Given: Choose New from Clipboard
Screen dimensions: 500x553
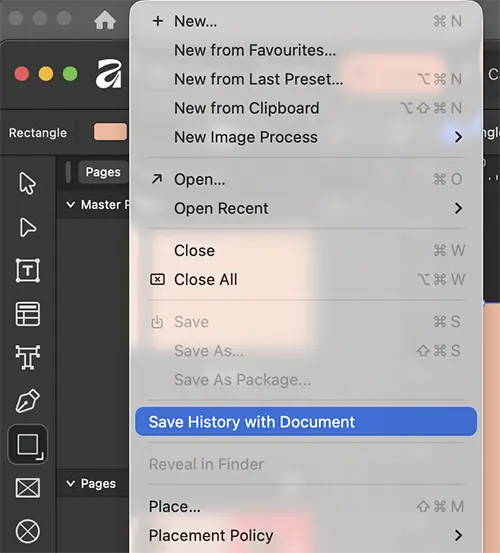Looking at the screenshot, I should (x=306, y=108).
